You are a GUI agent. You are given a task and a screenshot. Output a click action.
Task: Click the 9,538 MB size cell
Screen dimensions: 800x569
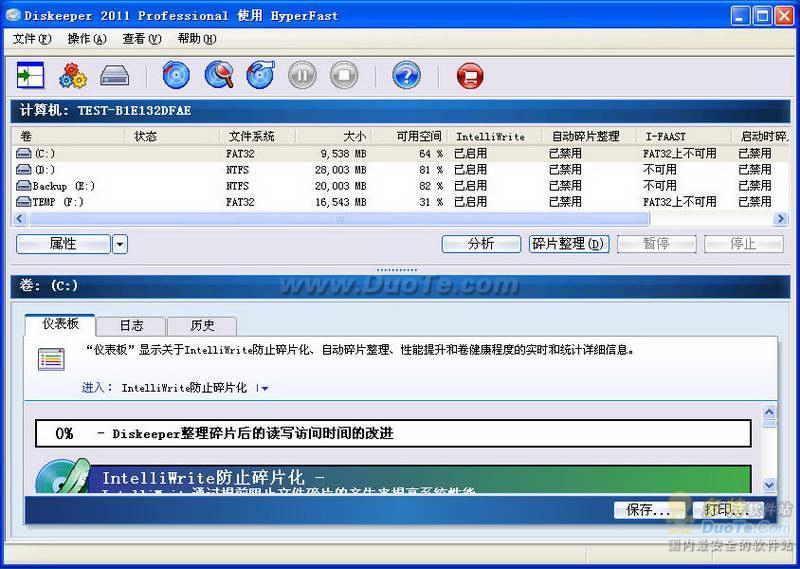tap(343, 154)
